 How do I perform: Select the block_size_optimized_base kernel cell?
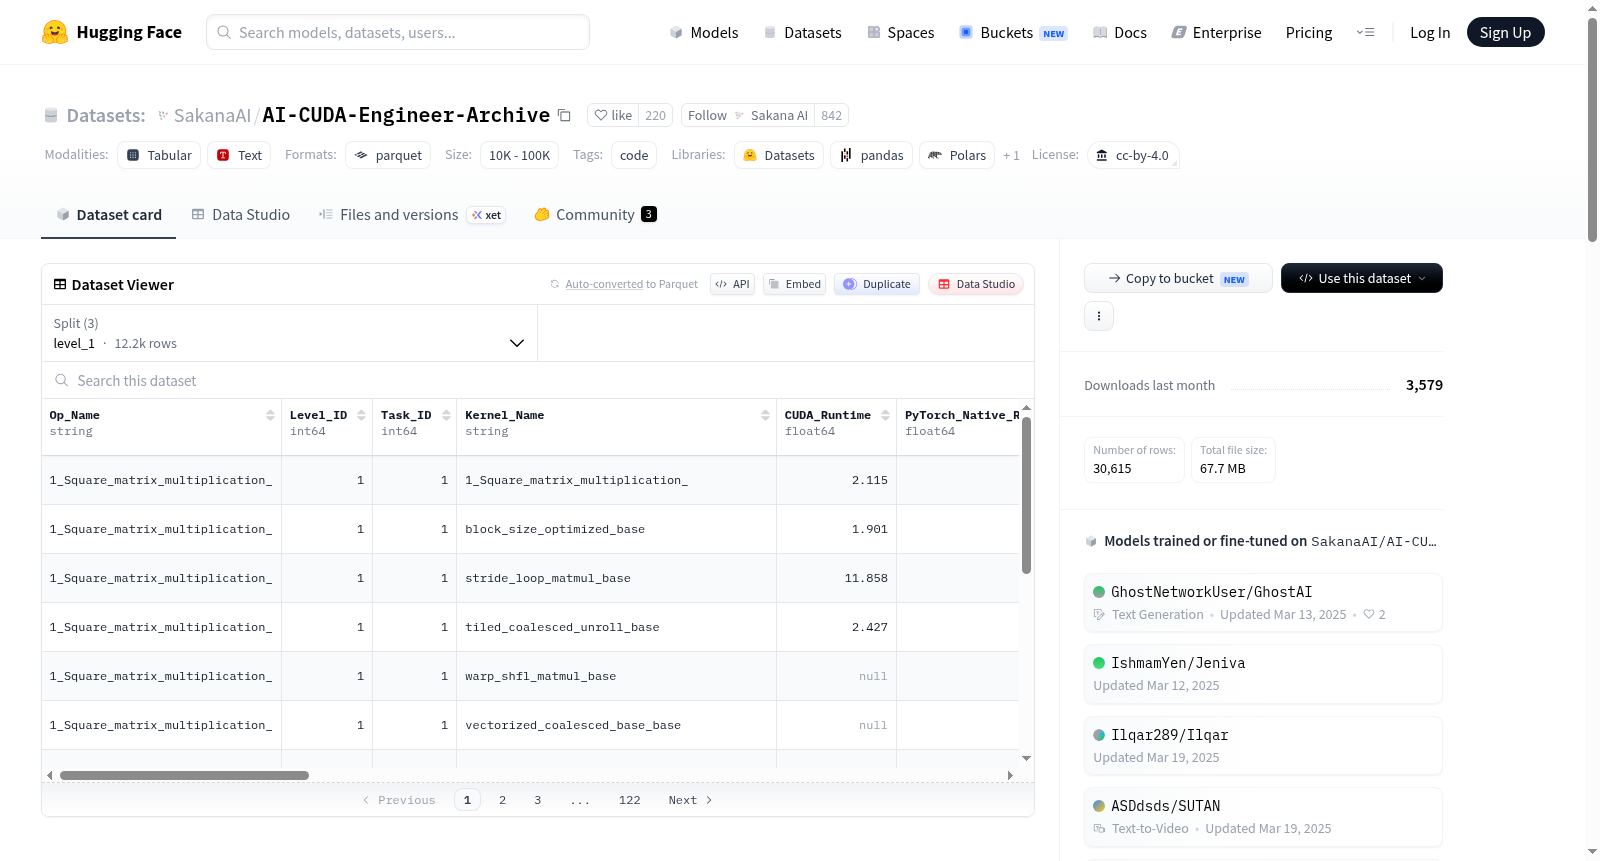click(616, 529)
